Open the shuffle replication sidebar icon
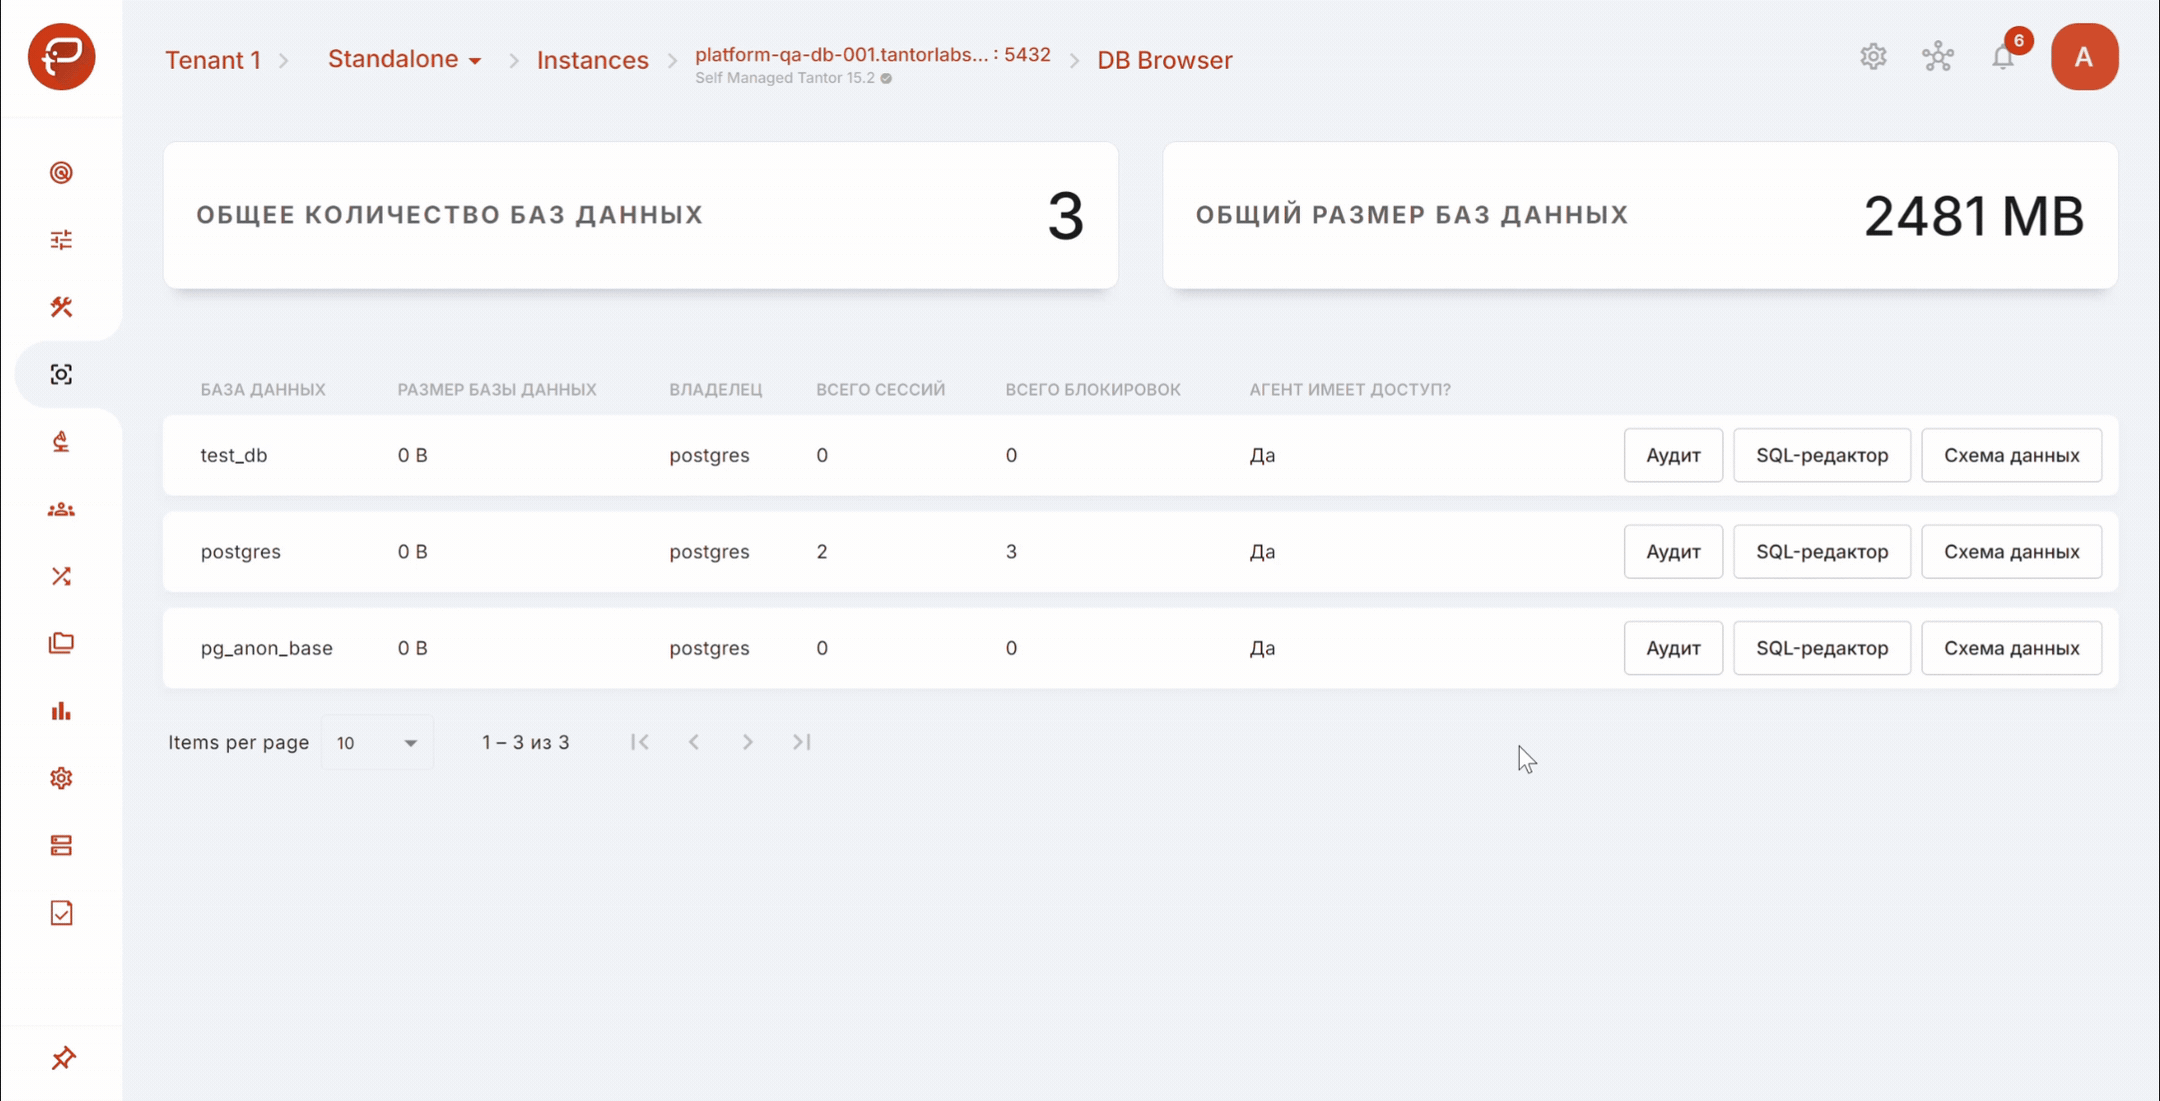2160x1101 pixels. pyautogui.click(x=61, y=577)
